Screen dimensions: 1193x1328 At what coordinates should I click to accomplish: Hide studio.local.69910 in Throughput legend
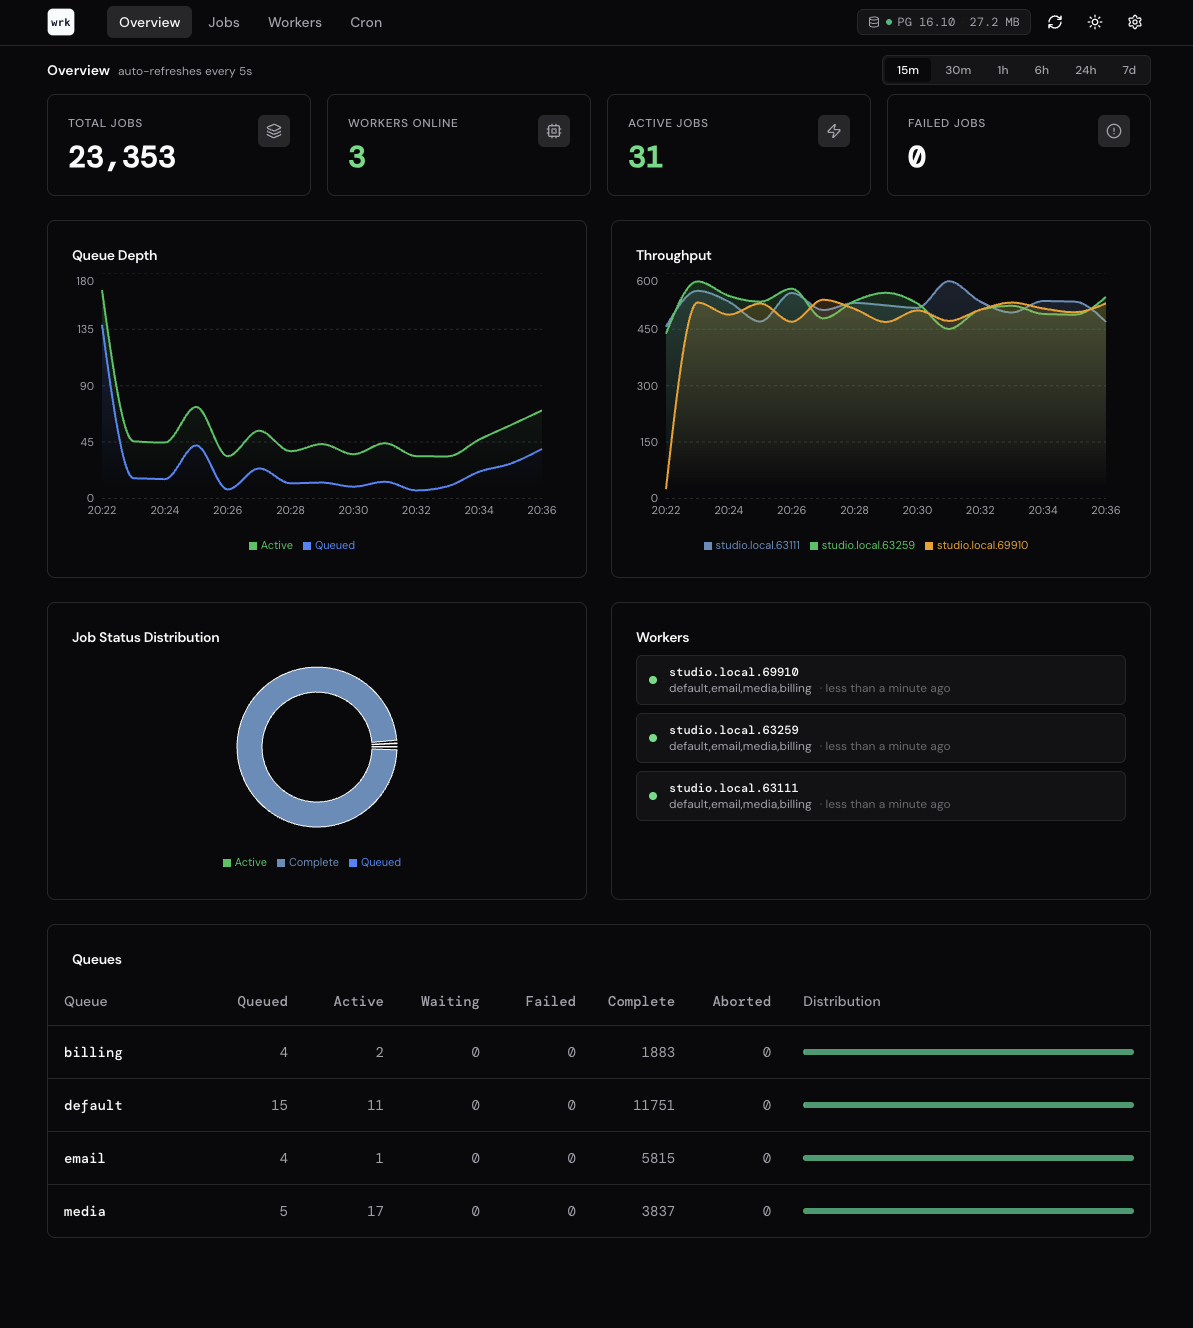coord(976,546)
